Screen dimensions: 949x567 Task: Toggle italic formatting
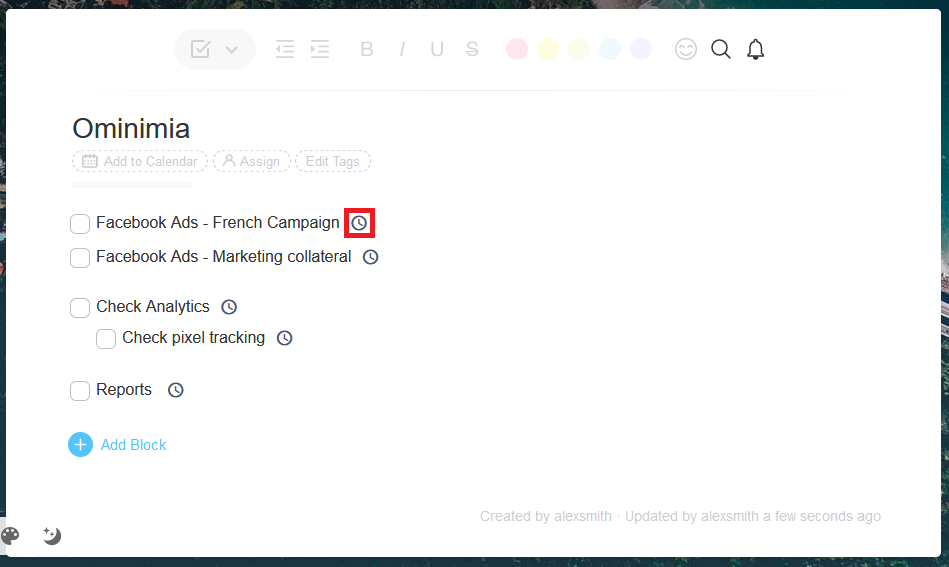402,49
